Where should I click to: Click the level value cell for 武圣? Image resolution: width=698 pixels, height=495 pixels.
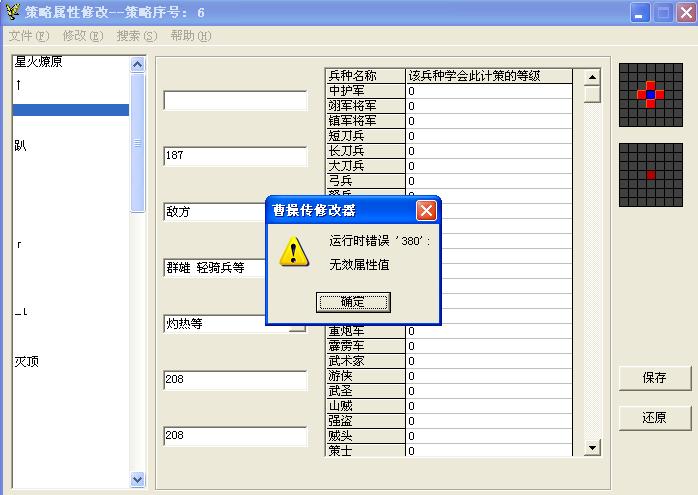coord(489,391)
